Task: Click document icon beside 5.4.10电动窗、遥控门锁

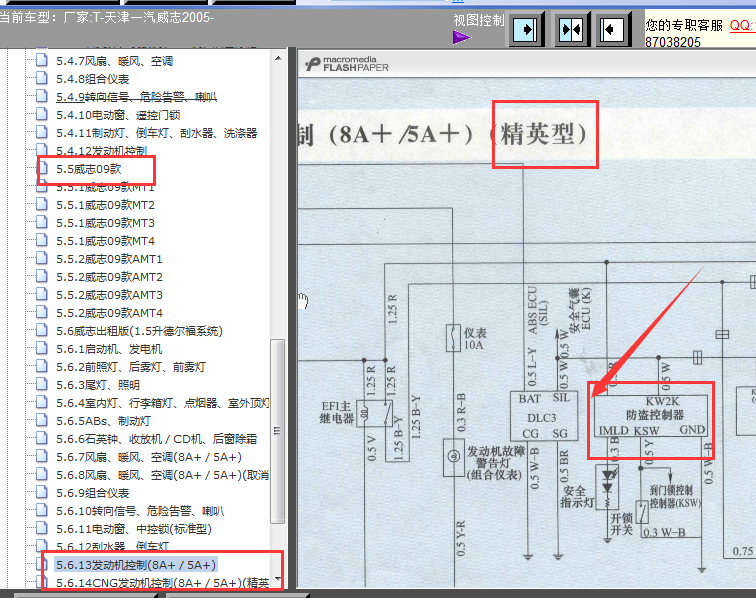Action: 42,114
